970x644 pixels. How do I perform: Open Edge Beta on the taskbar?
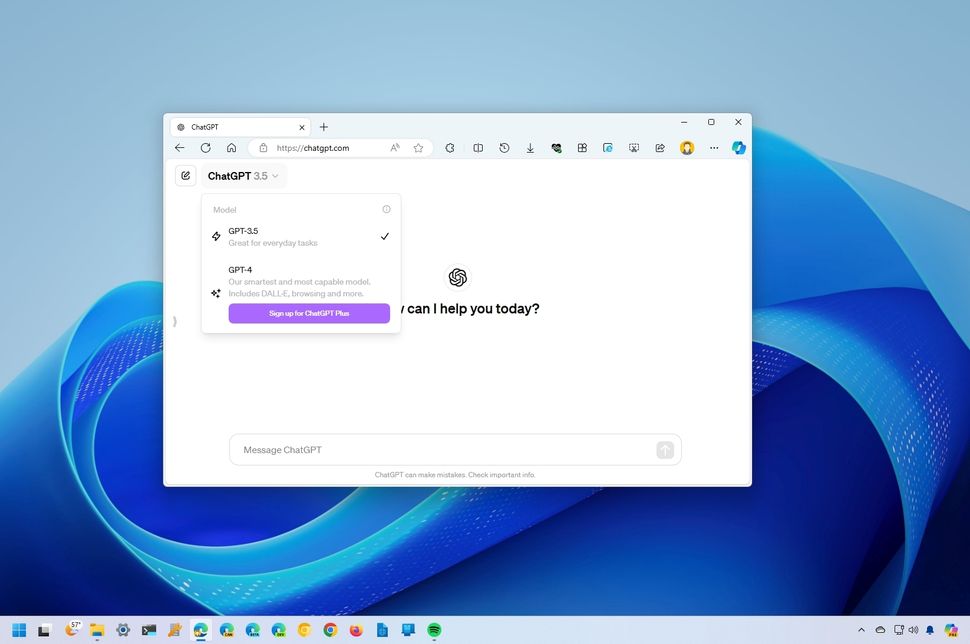click(252, 630)
